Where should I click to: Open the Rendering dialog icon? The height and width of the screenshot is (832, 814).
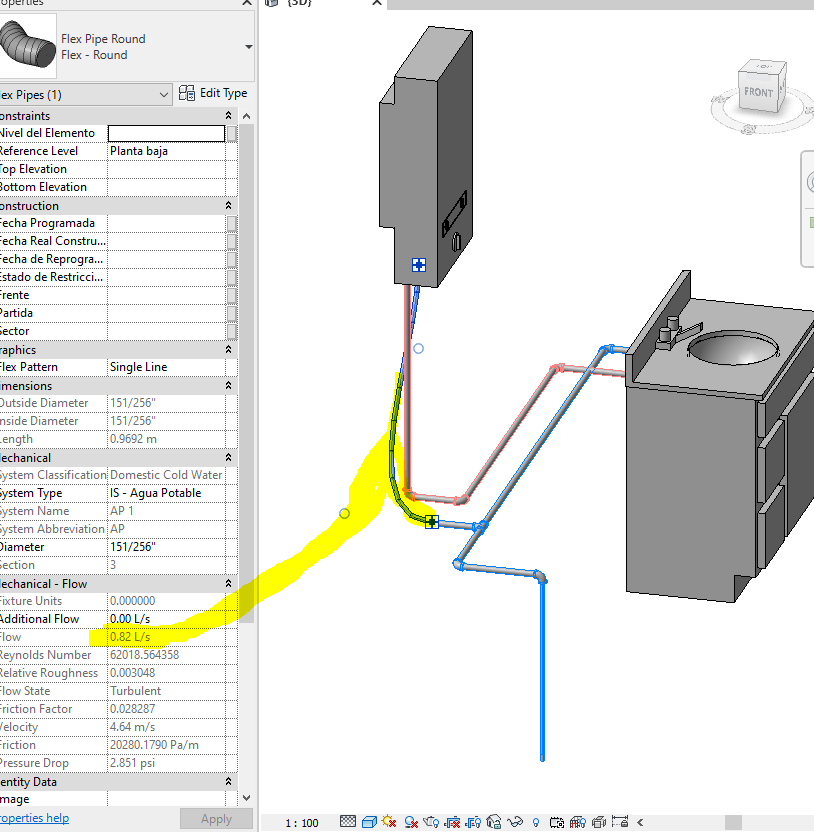point(431,820)
